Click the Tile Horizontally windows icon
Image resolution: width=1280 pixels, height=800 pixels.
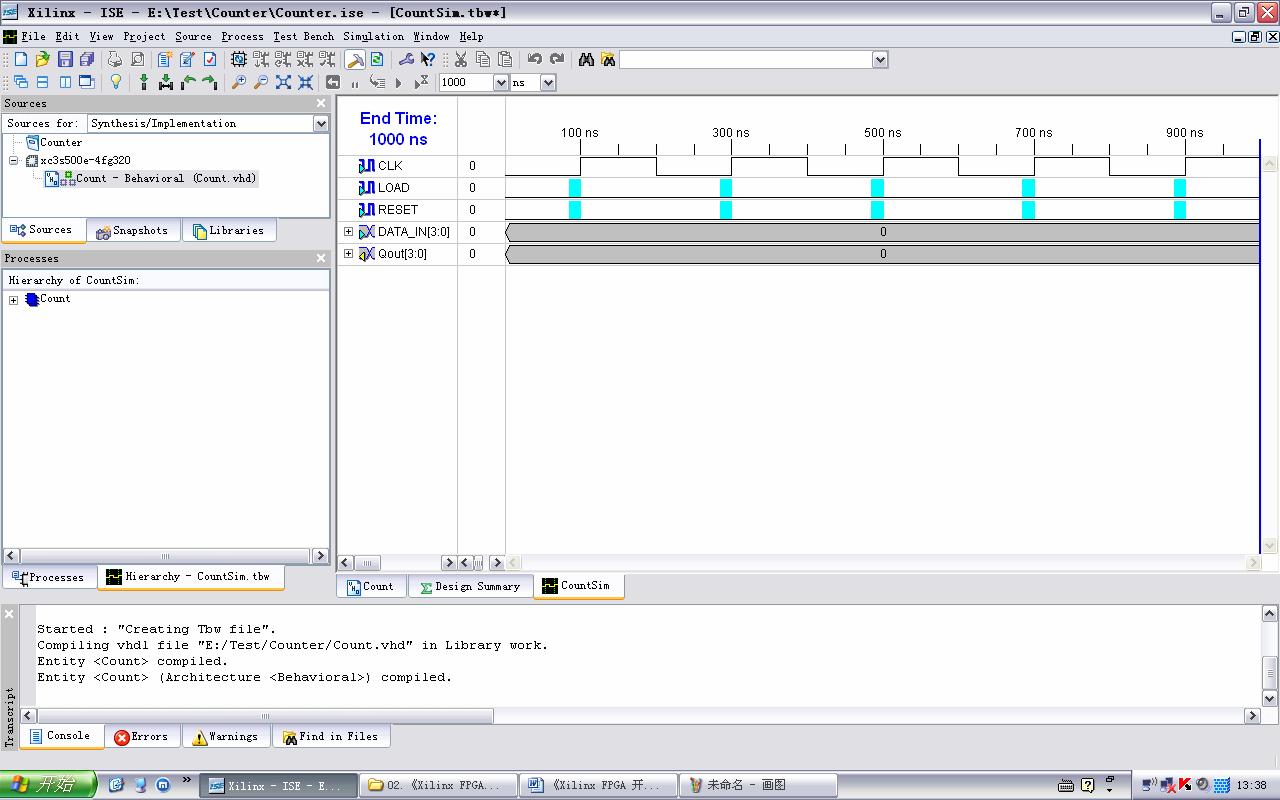pyautogui.click(x=42, y=82)
